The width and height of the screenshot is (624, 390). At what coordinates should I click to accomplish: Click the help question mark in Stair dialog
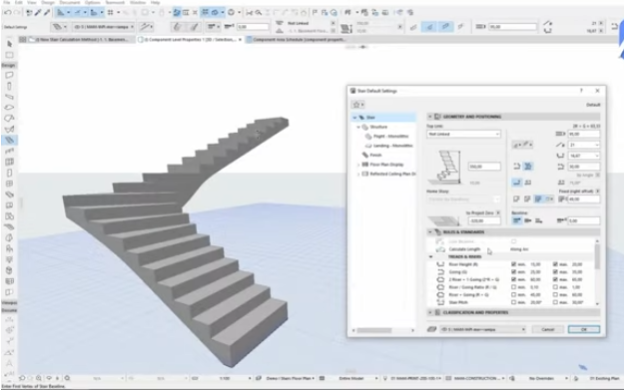581,91
